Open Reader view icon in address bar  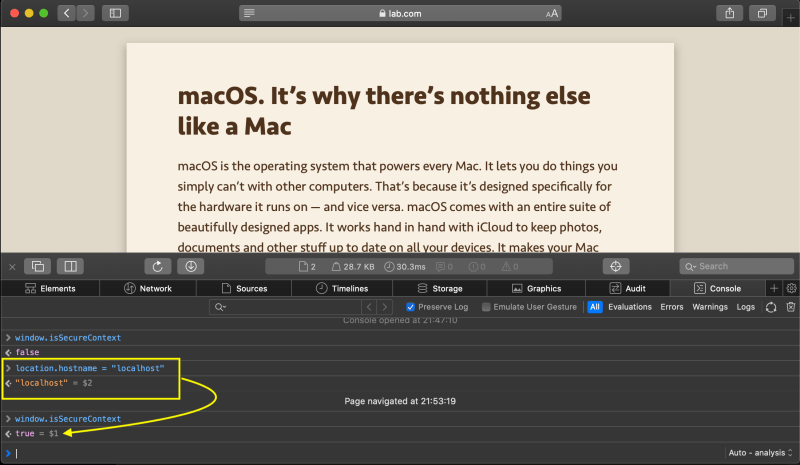[249, 13]
